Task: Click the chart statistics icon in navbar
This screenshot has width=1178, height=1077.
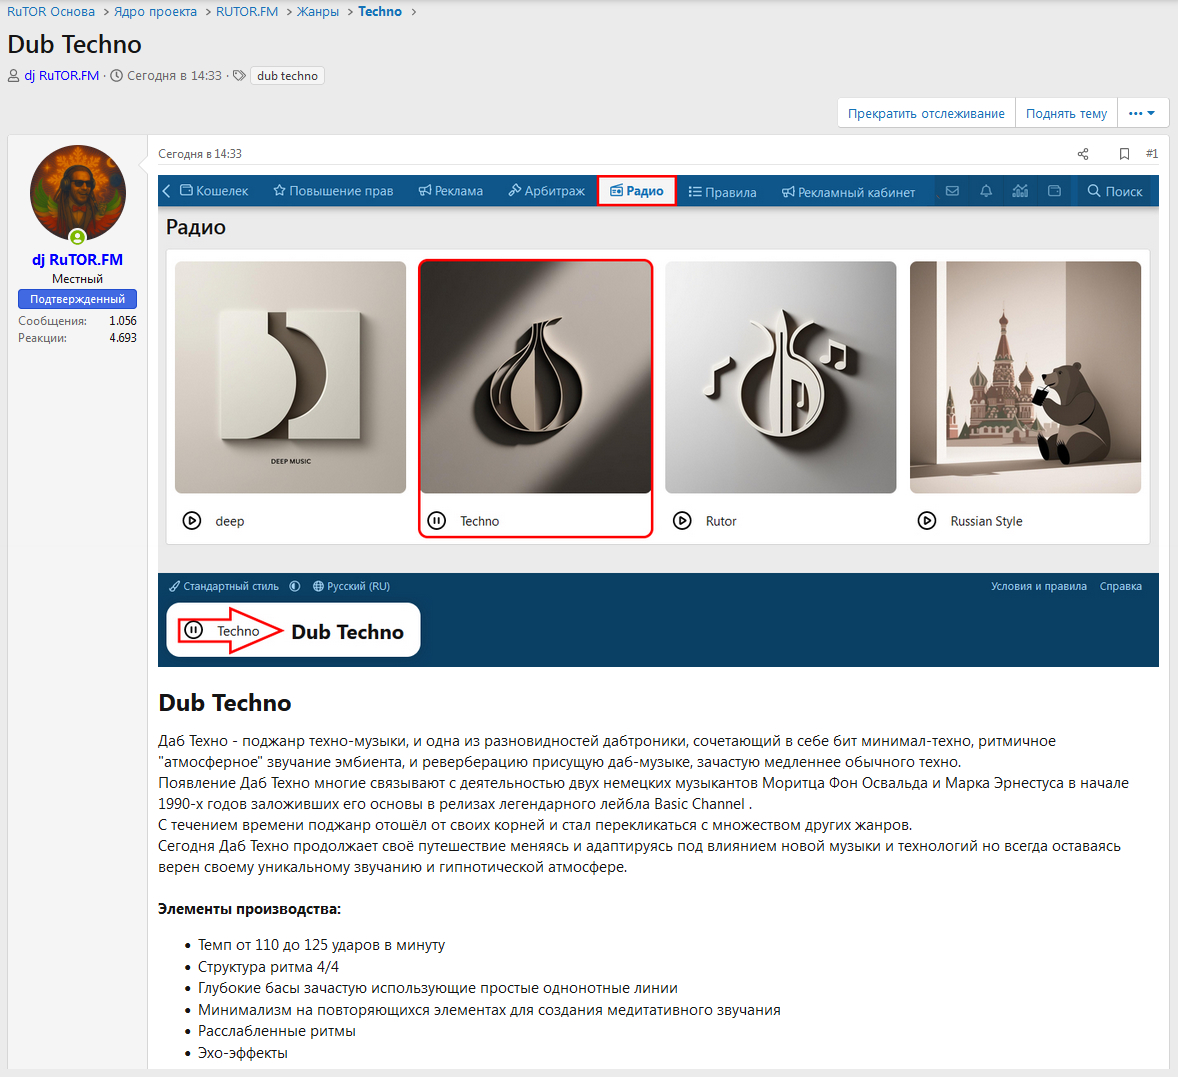Action: pos(1020,191)
